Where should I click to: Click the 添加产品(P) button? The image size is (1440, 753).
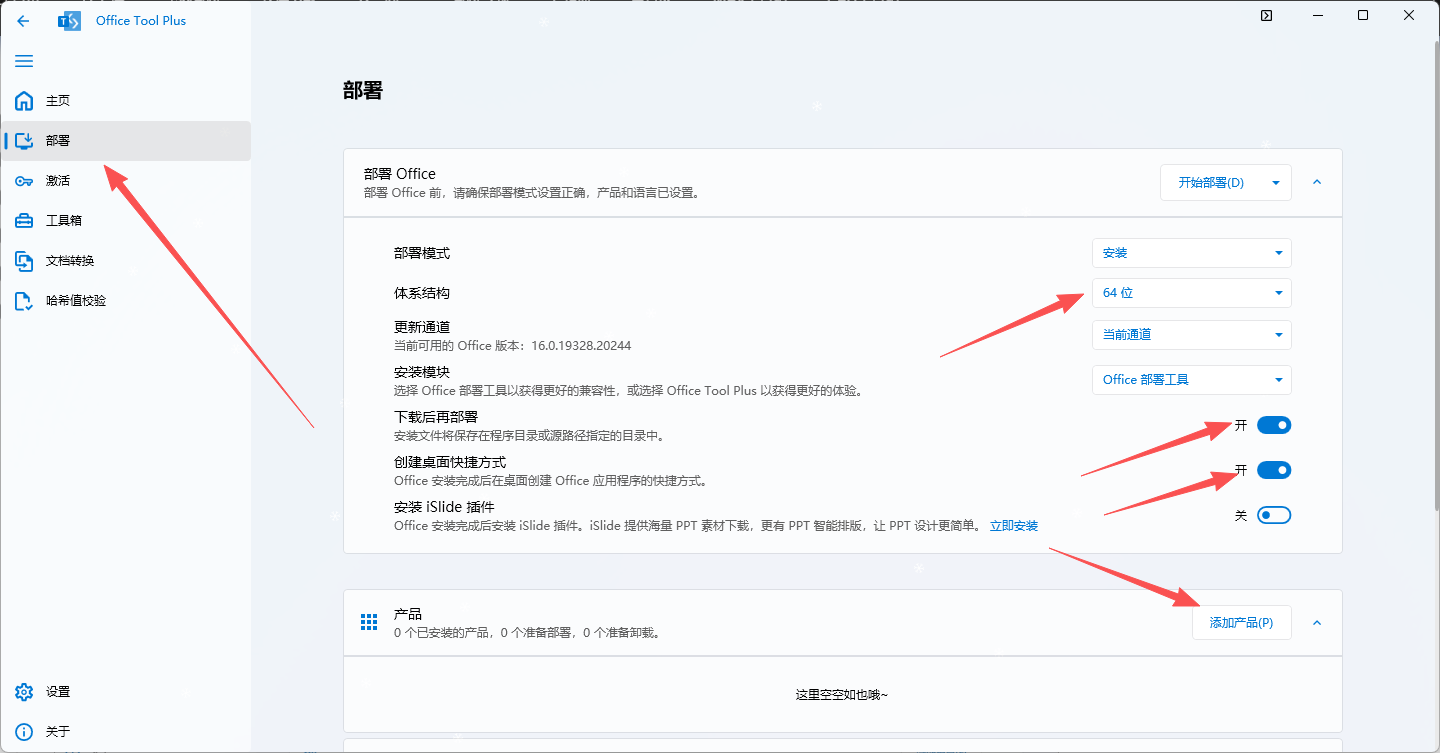(1241, 622)
